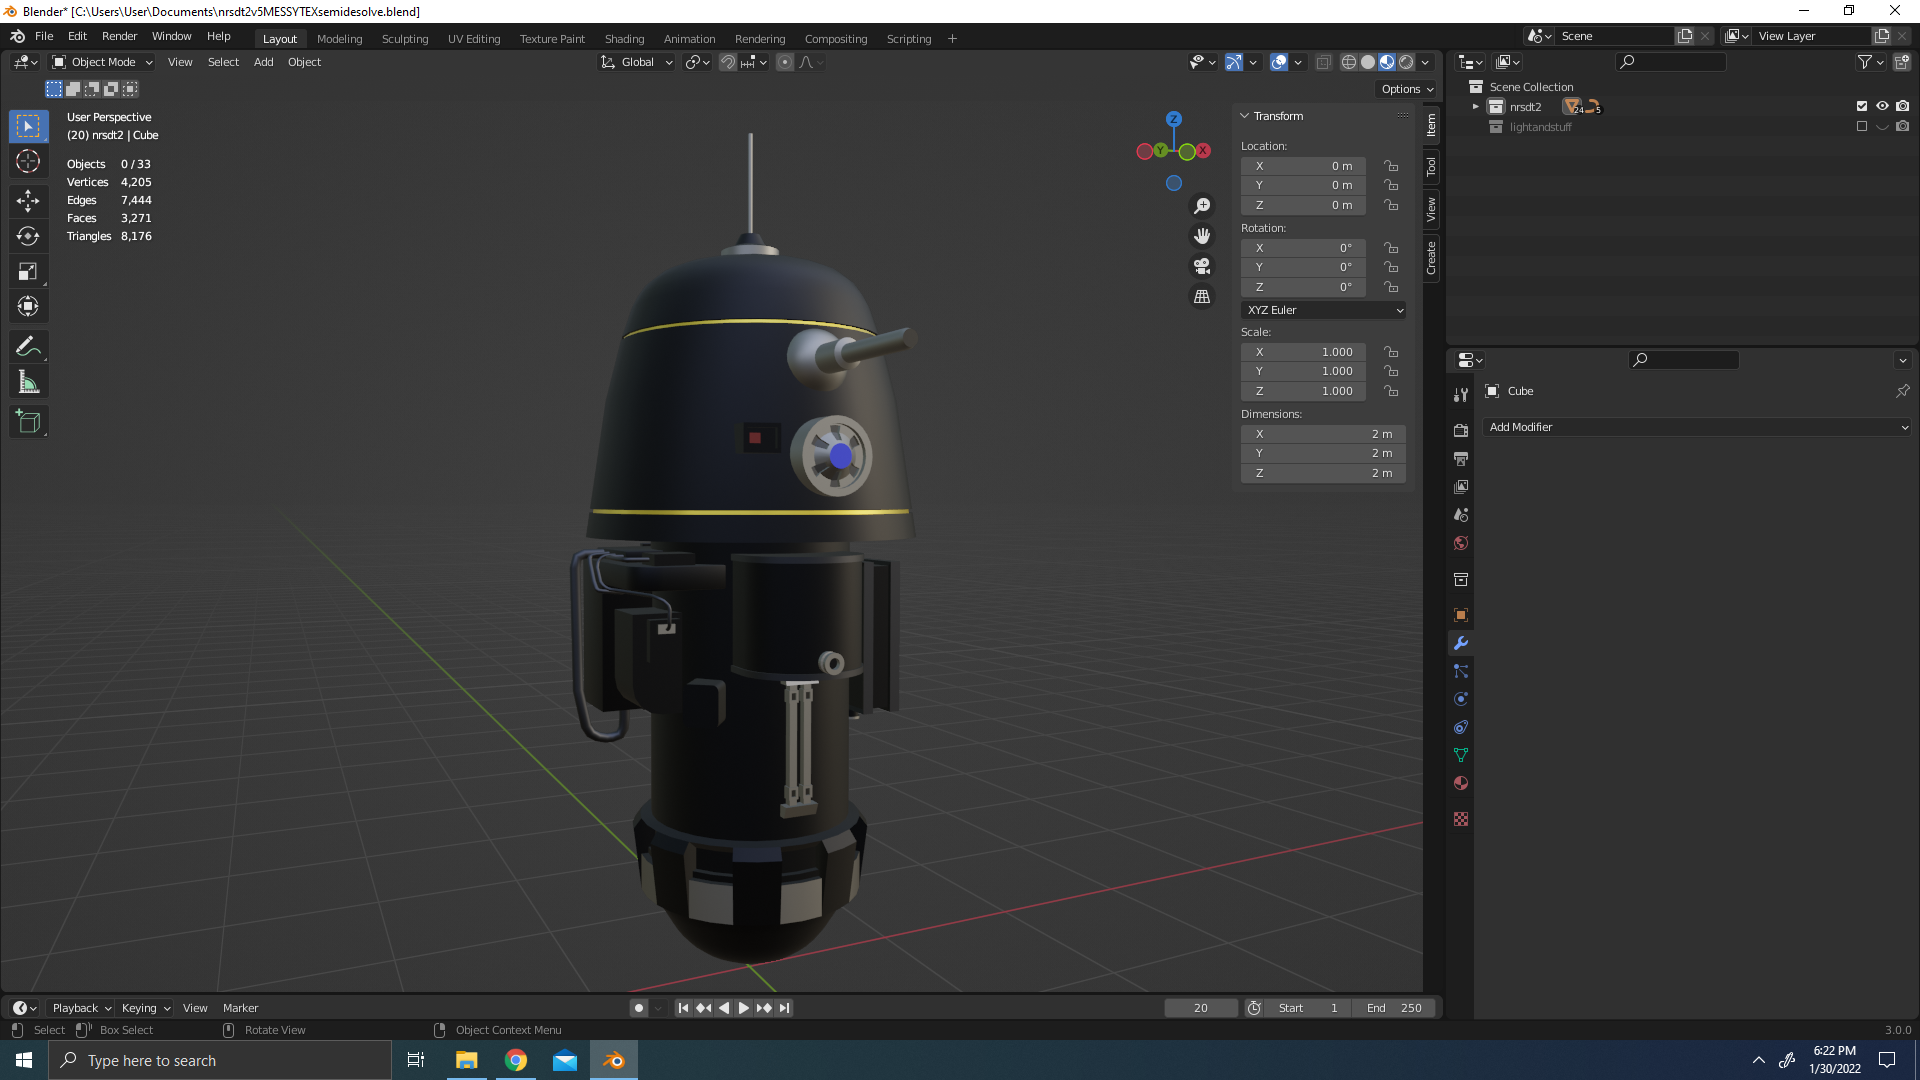The height and width of the screenshot is (1080, 1920).
Task: Activate the 3D Cursor tool
Action: tap(28, 161)
